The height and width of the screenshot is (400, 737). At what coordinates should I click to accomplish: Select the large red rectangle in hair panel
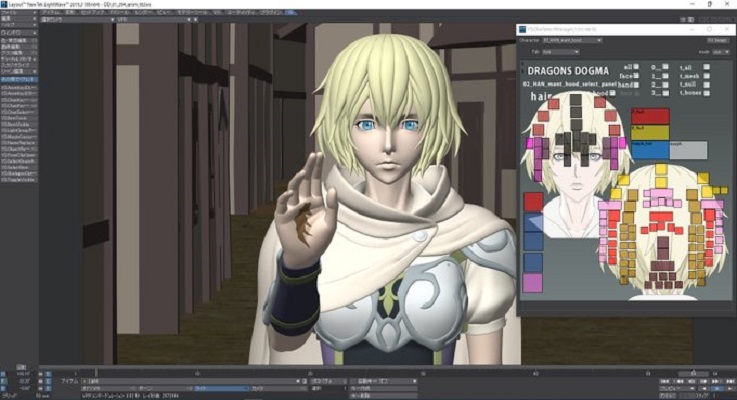point(650,116)
